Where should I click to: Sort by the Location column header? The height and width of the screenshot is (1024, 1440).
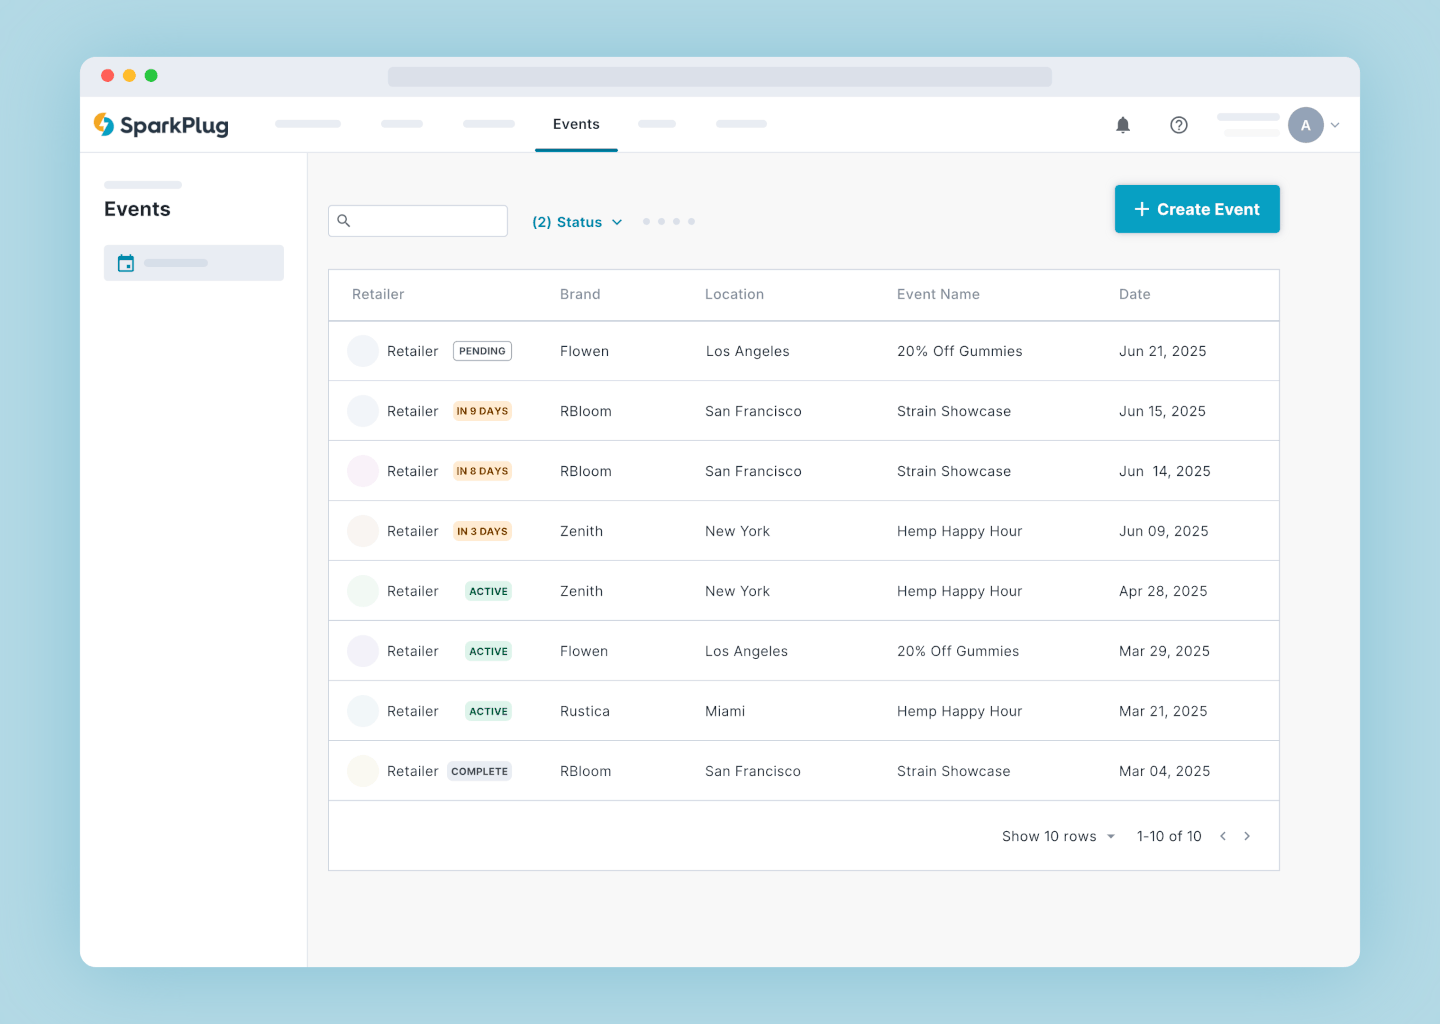pyautogui.click(x=734, y=294)
